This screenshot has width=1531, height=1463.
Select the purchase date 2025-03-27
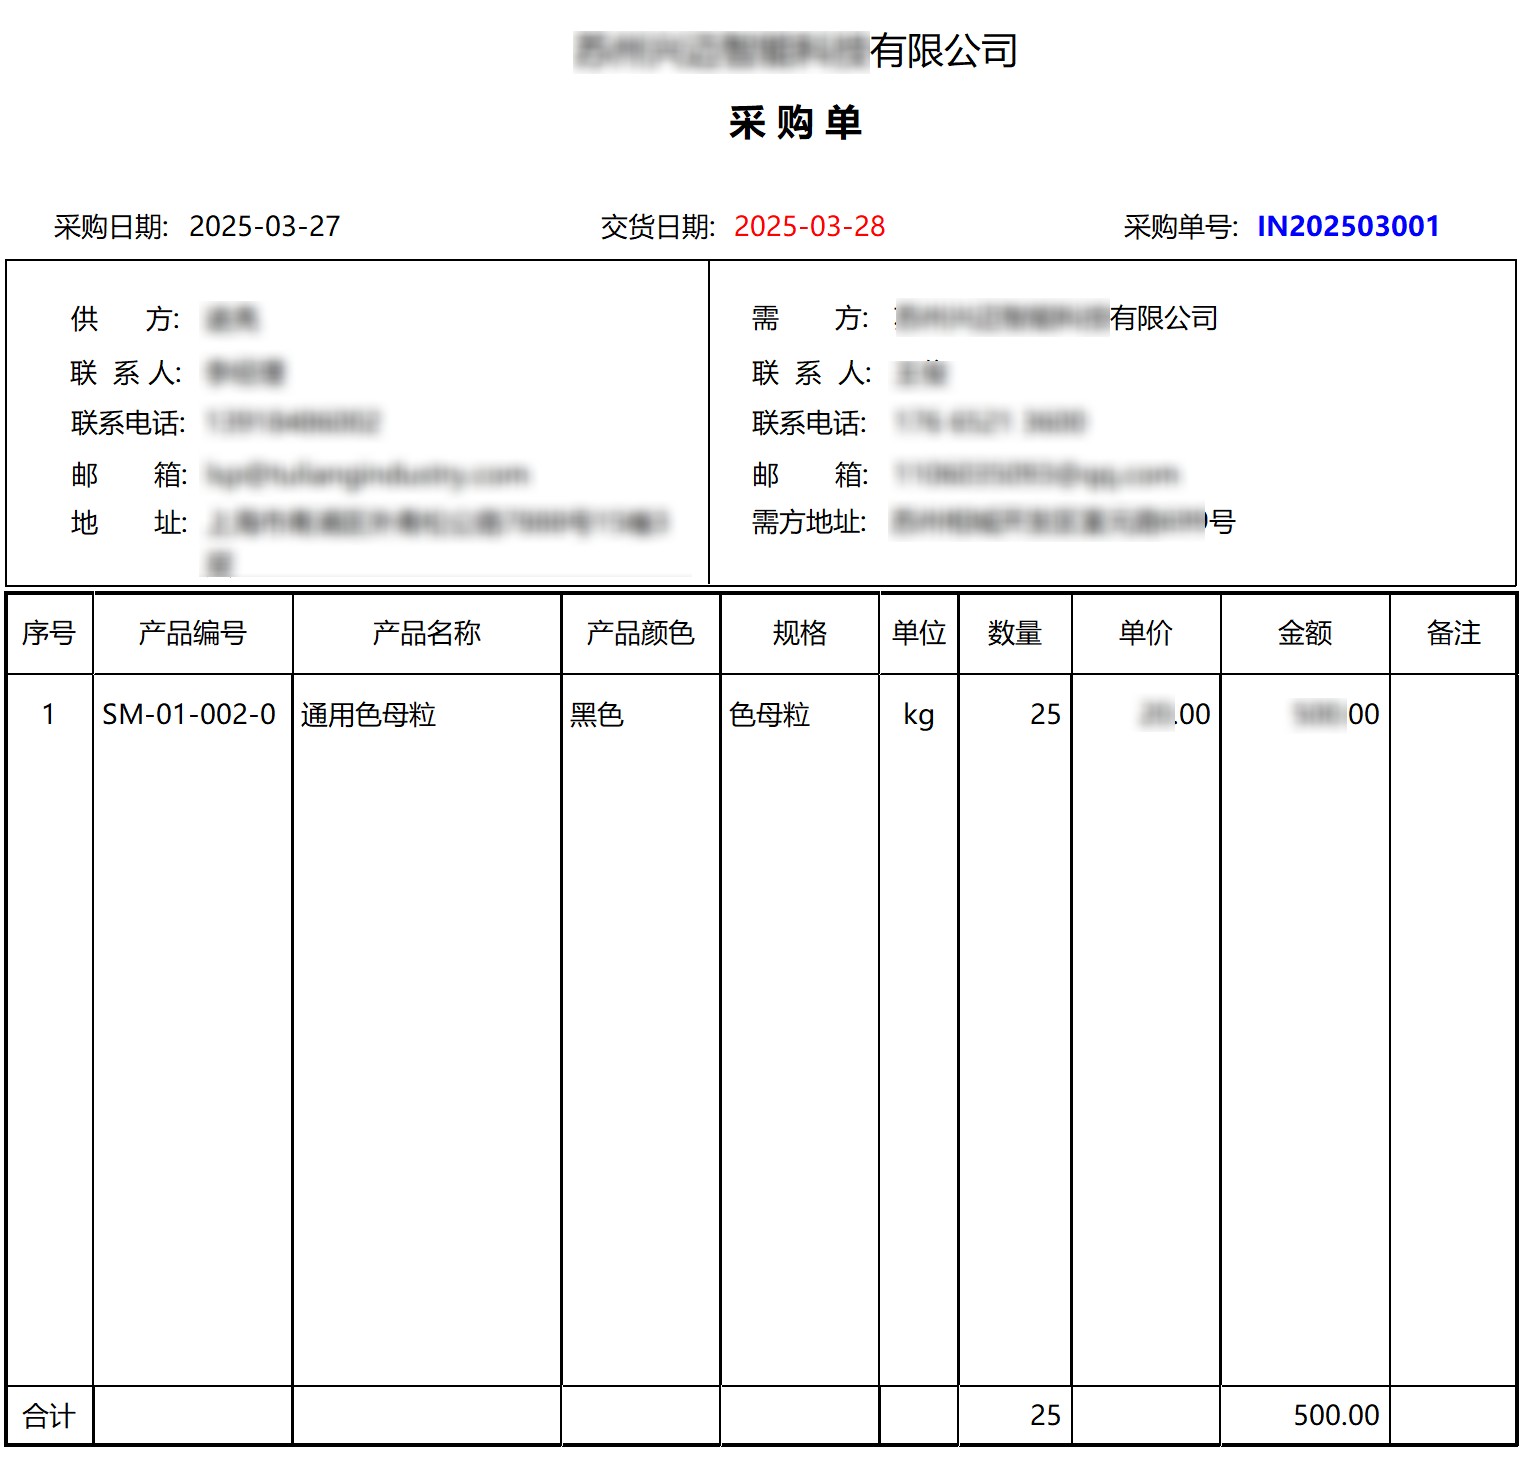(x=264, y=226)
